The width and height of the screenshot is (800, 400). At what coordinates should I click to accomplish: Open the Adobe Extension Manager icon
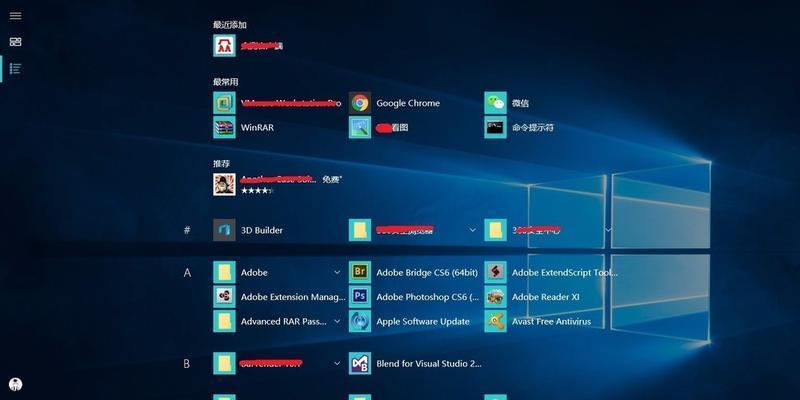[x=224, y=296]
